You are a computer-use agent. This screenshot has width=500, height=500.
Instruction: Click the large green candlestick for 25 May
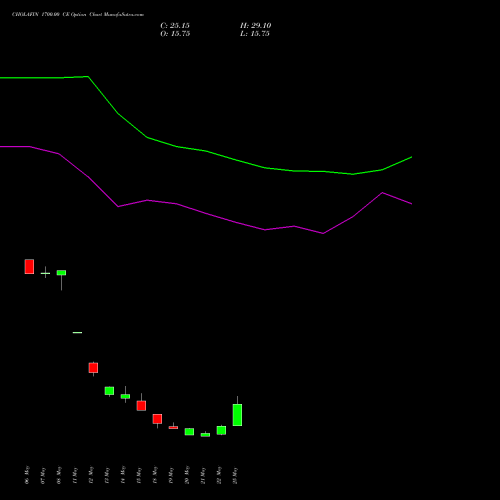click(x=237, y=415)
